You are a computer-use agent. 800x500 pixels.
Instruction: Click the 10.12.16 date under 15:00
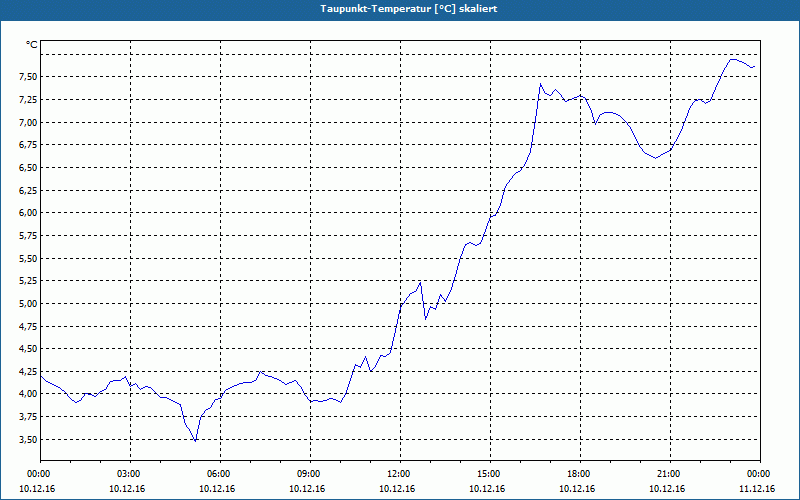pyautogui.click(x=487, y=489)
